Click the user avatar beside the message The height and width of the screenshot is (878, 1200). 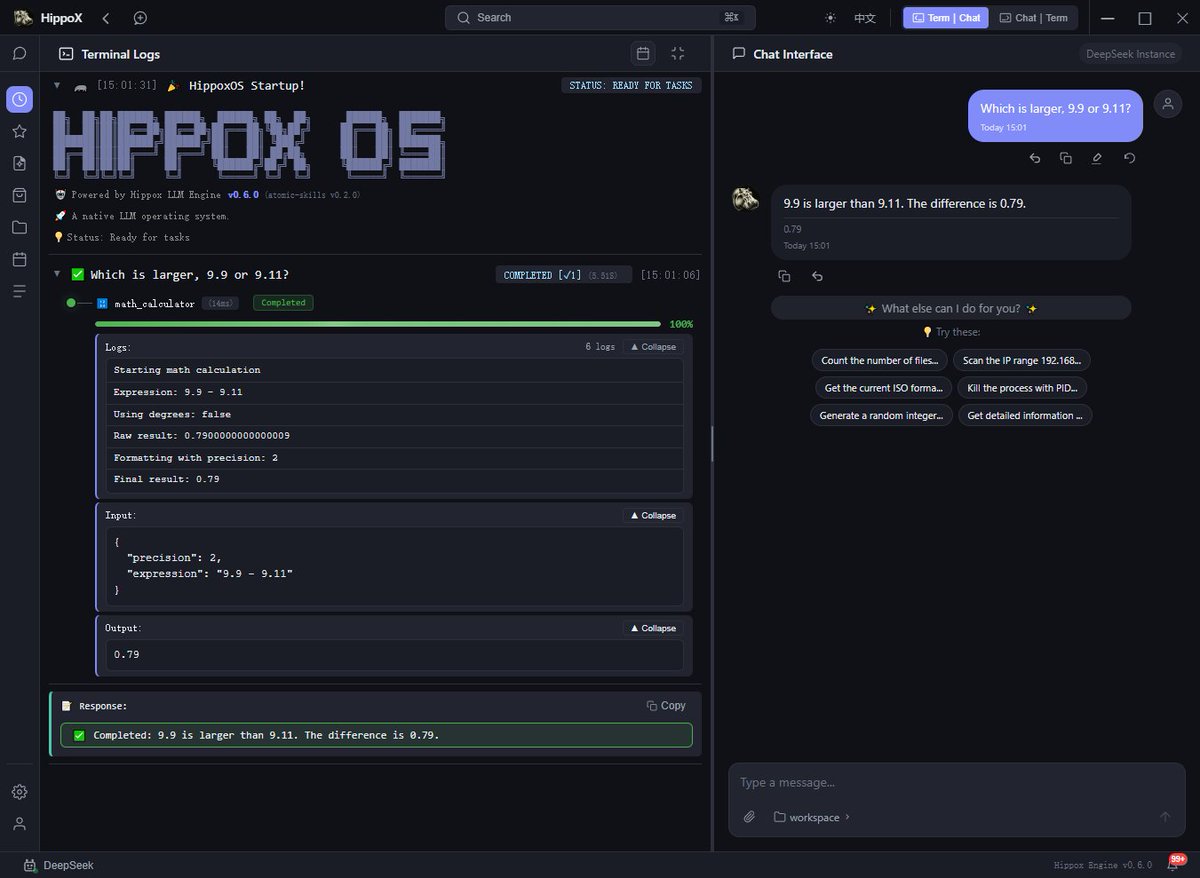click(1168, 103)
